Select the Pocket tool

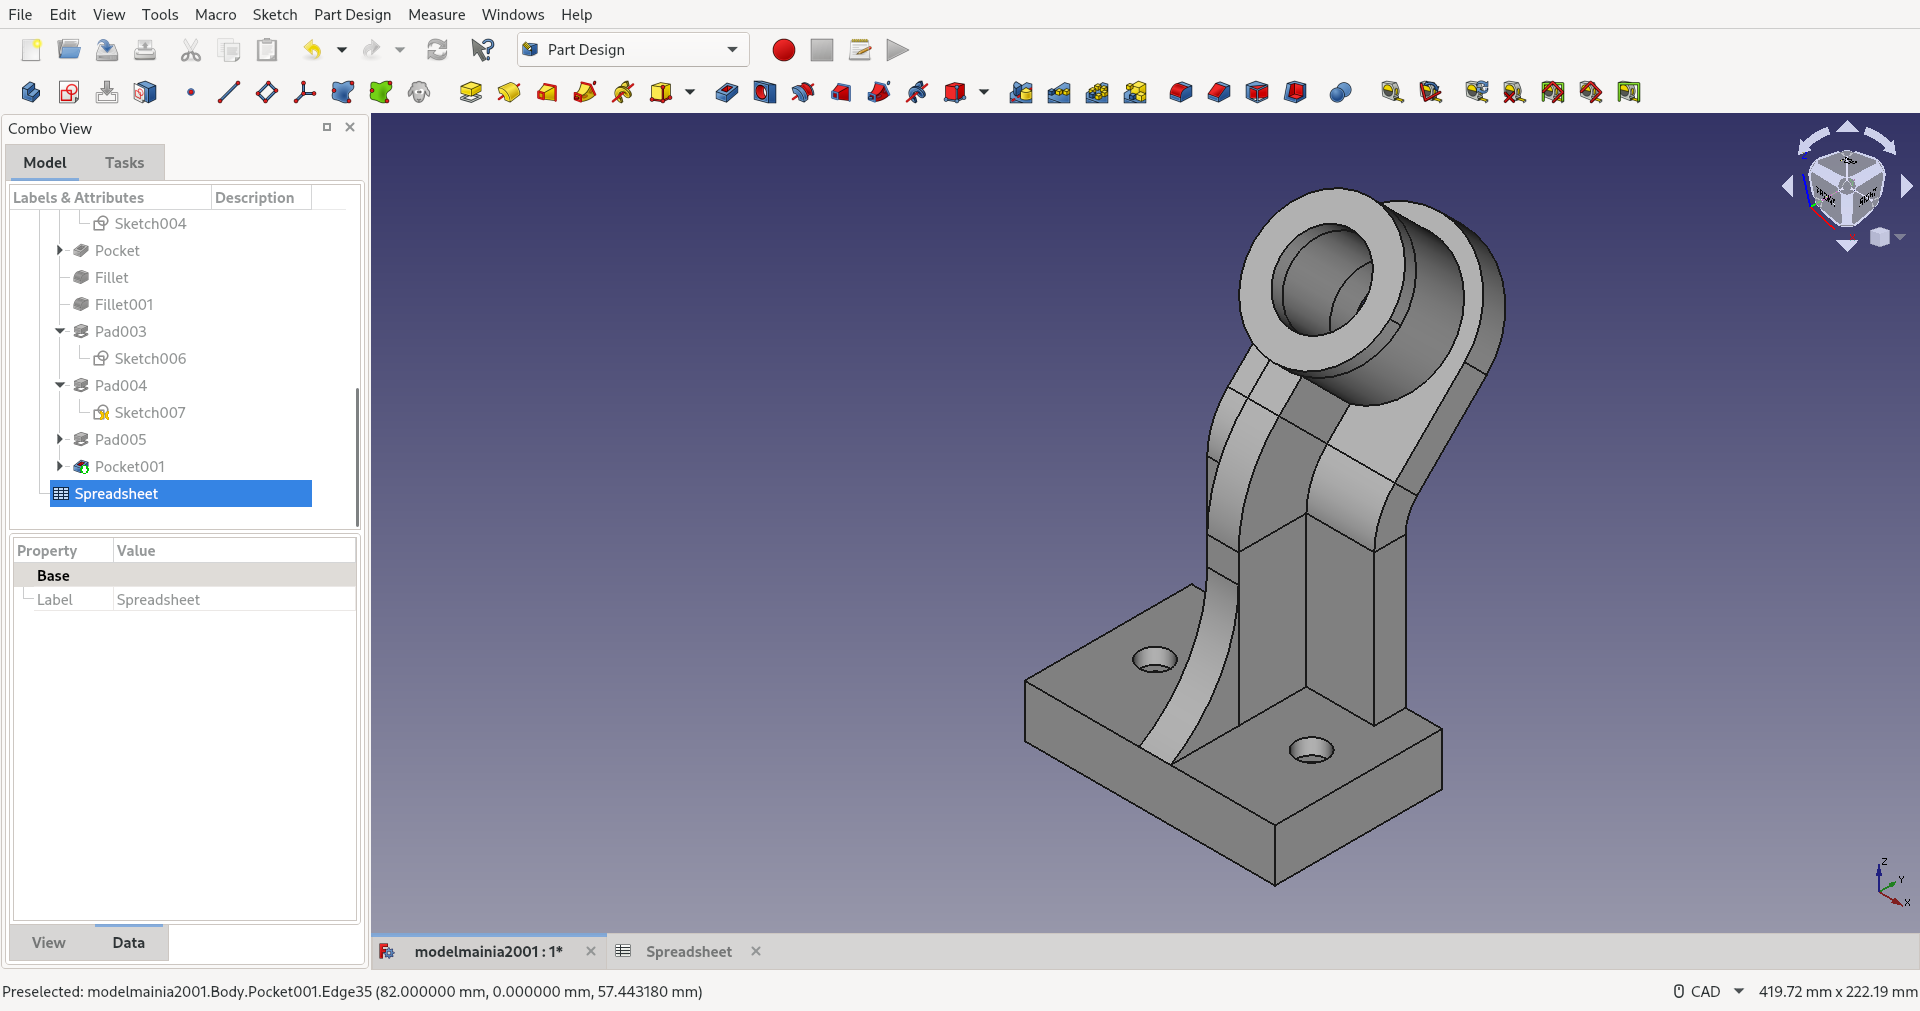[x=726, y=92]
